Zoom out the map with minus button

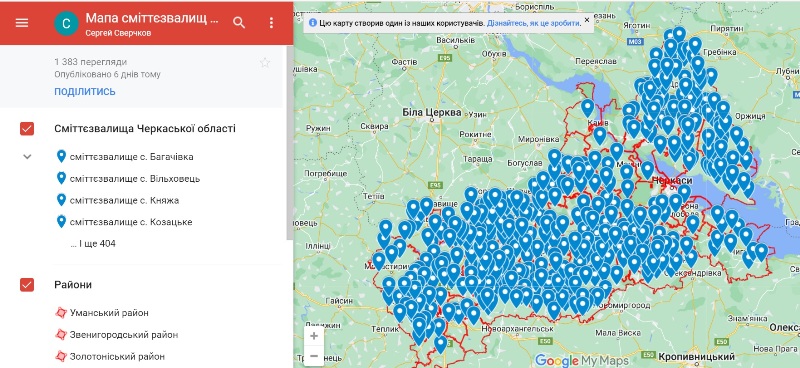(x=314, y=356)
